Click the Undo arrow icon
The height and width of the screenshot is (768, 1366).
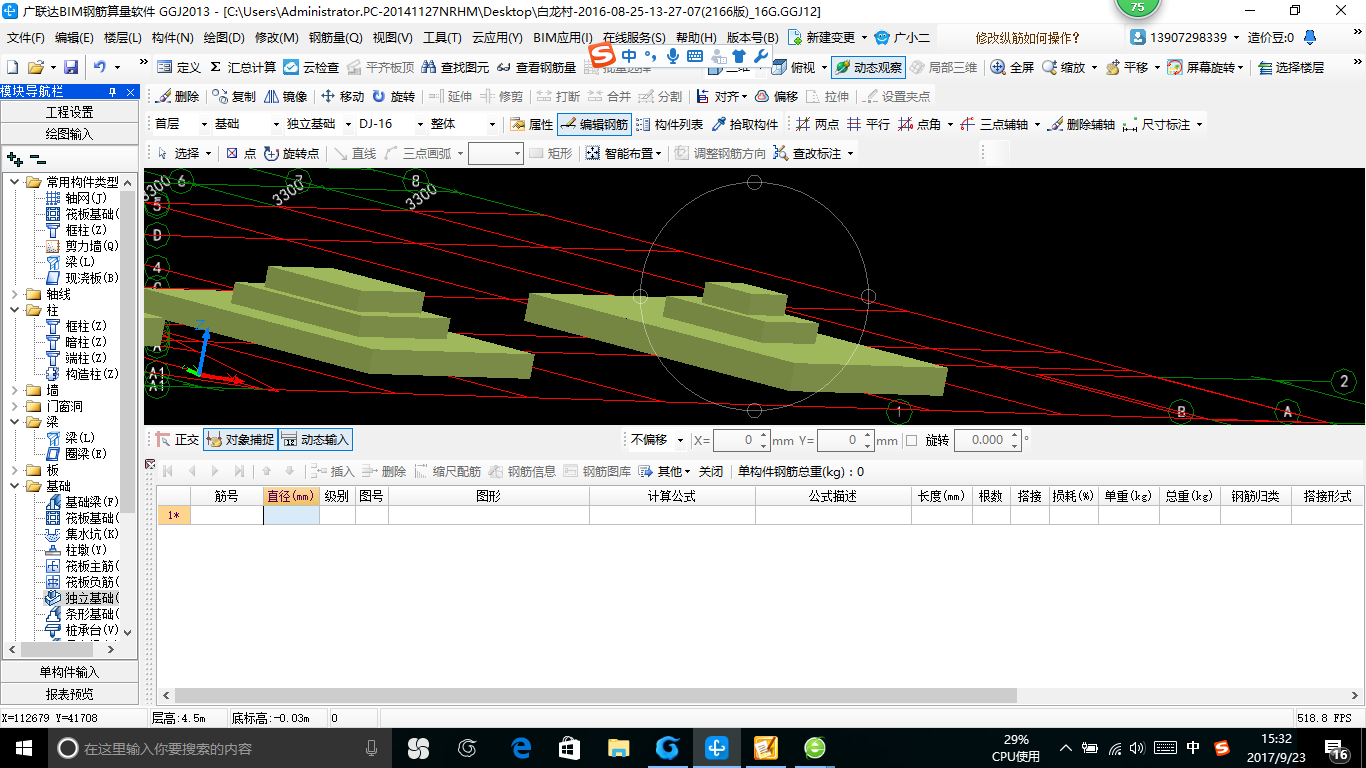100,67
